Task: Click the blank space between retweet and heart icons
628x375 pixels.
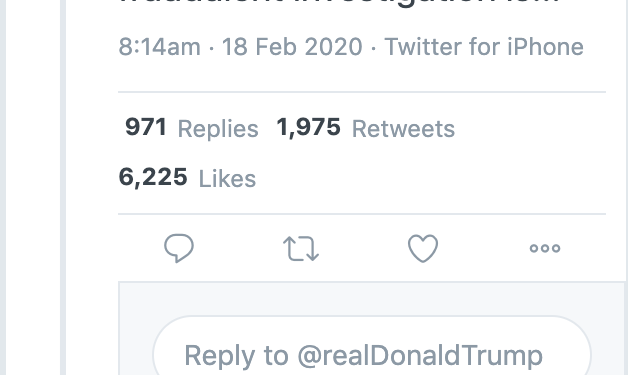Action: pos(363,248)
